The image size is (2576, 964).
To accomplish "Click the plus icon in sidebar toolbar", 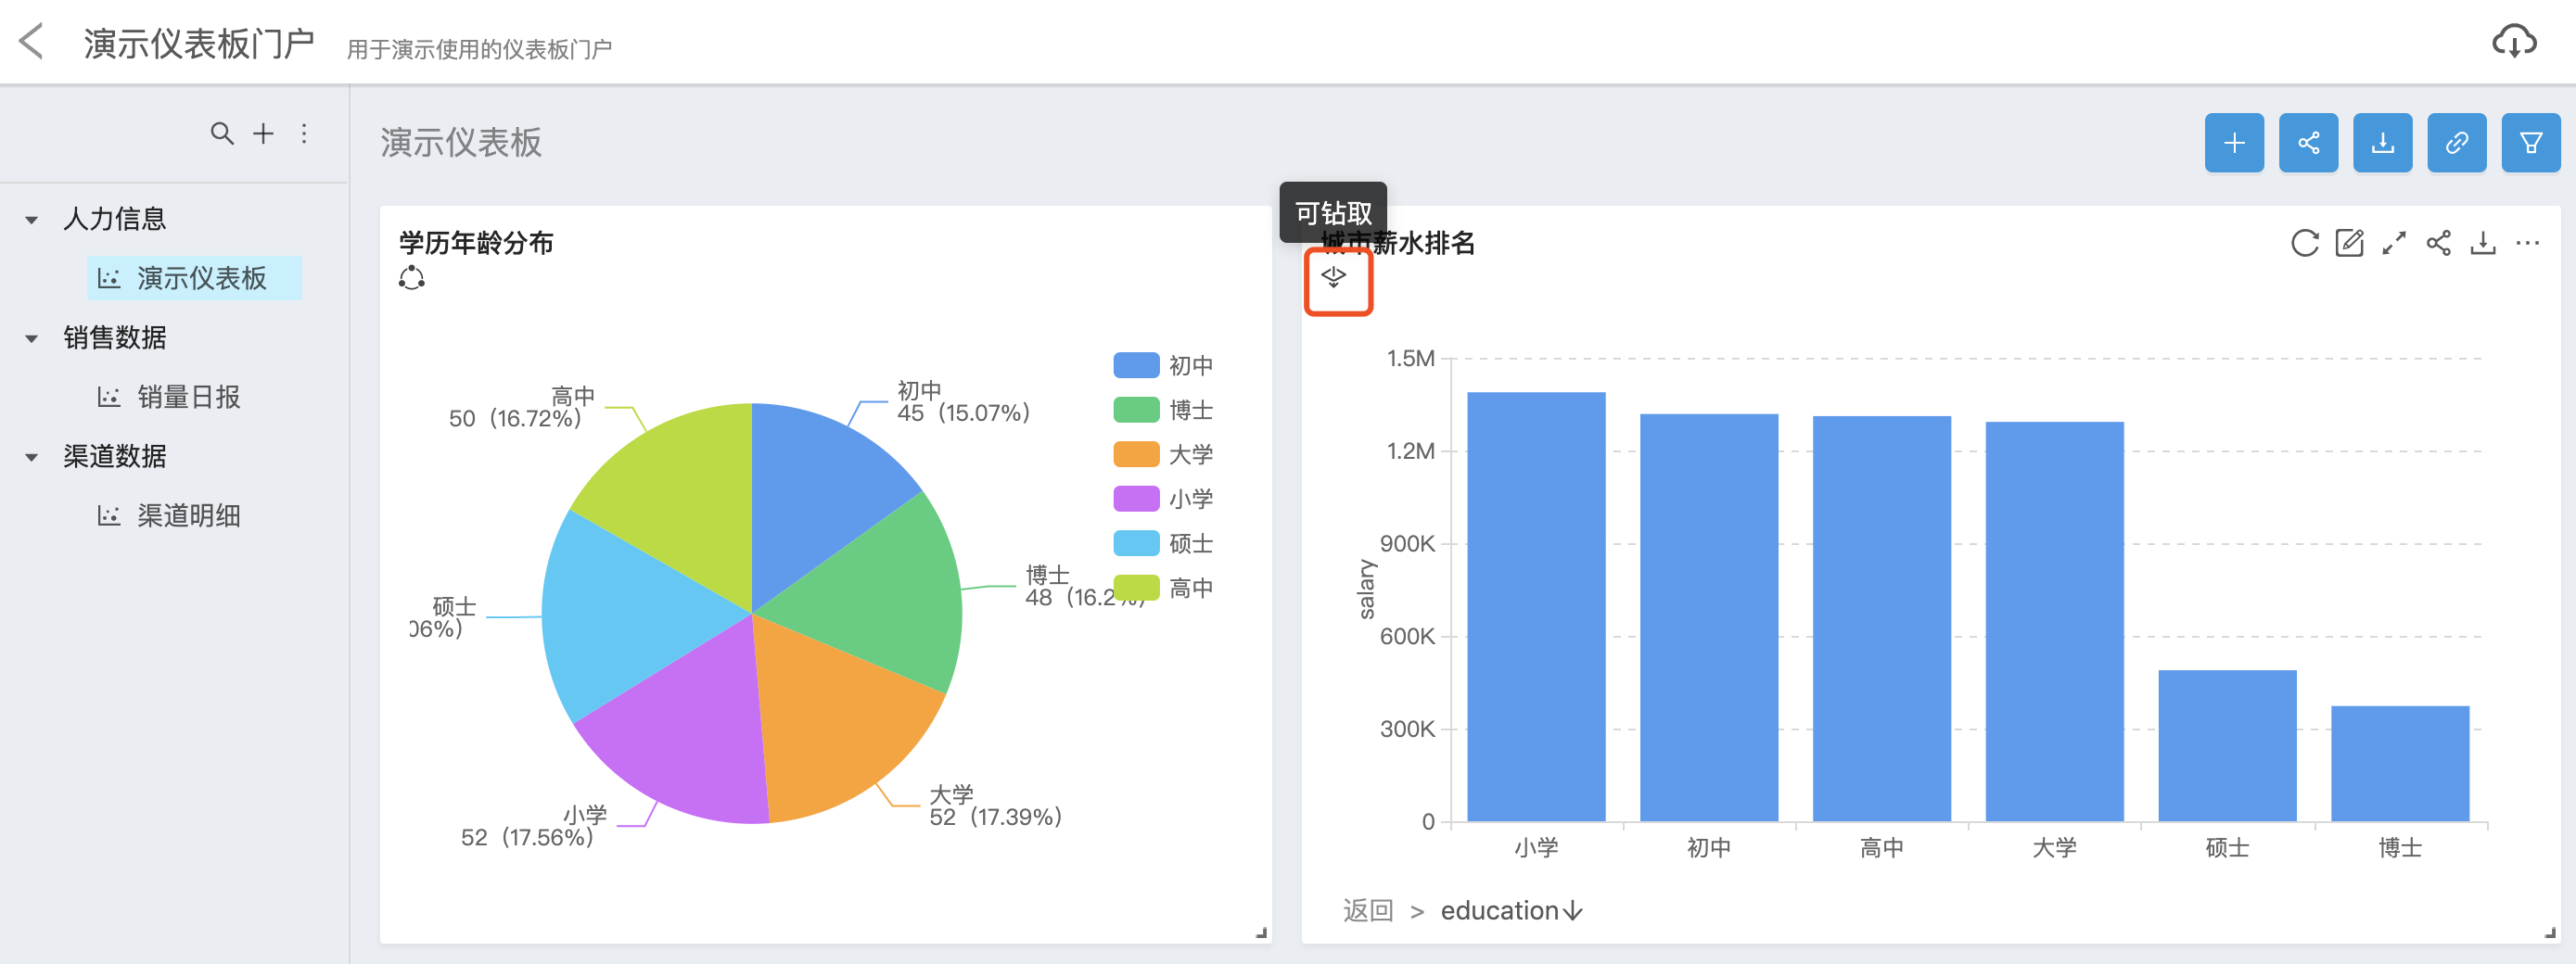I will [263, 133].
